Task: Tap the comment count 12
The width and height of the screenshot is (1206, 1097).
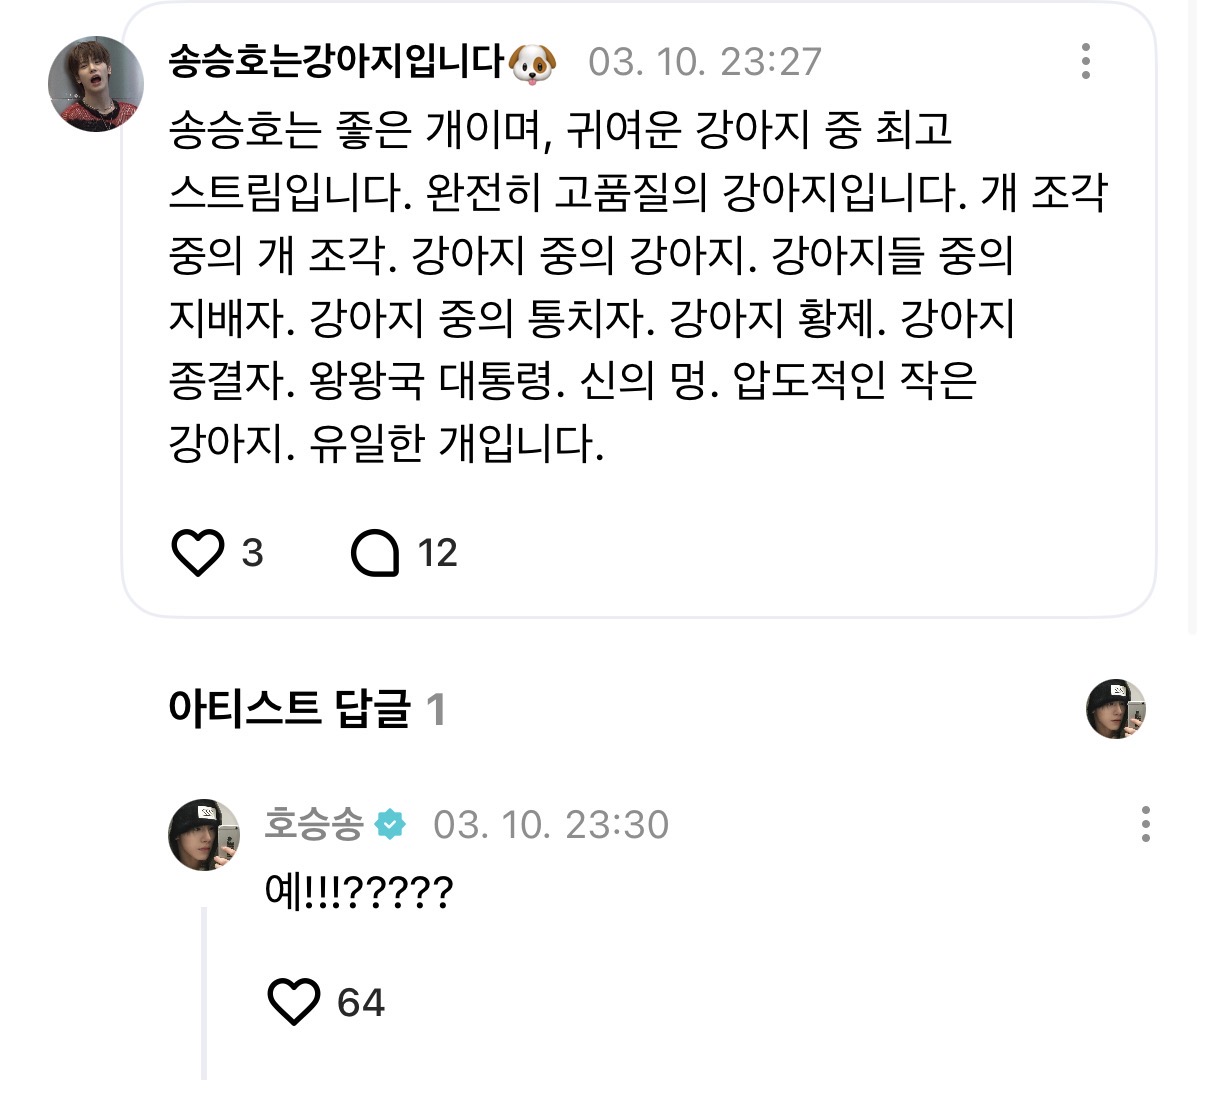Action: (437, 553)
